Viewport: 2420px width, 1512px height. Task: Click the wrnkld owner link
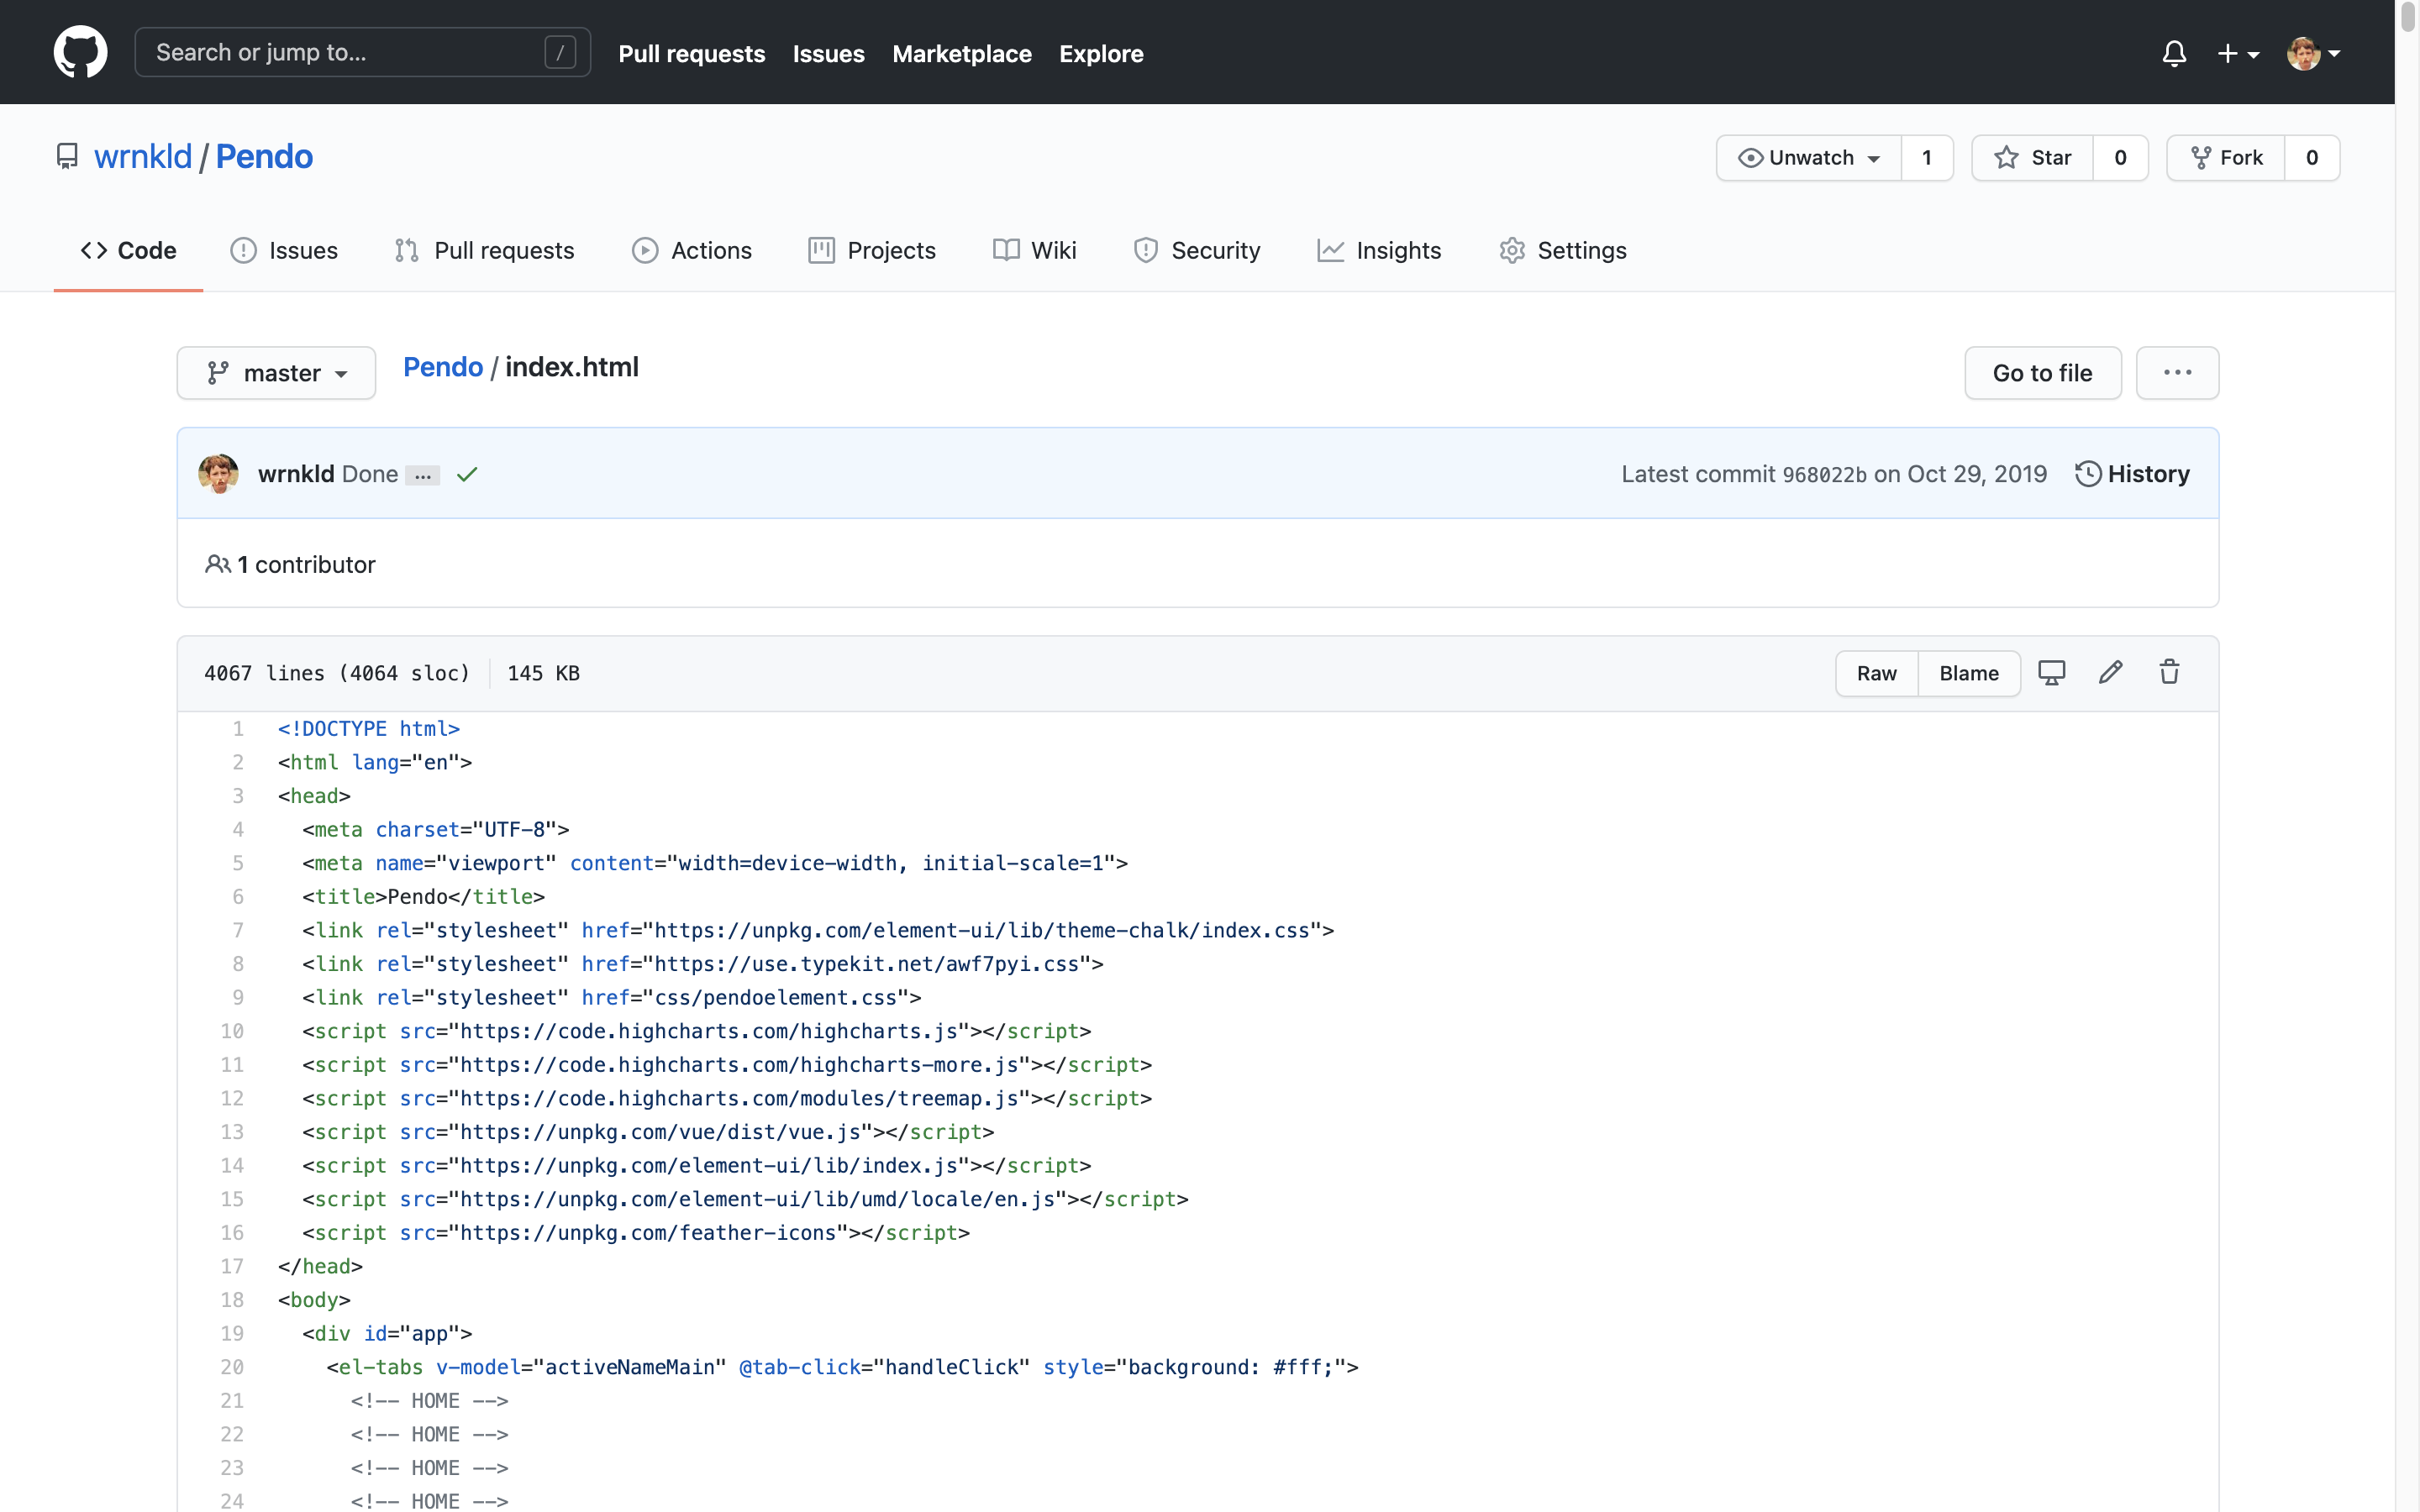click(143, 157)
